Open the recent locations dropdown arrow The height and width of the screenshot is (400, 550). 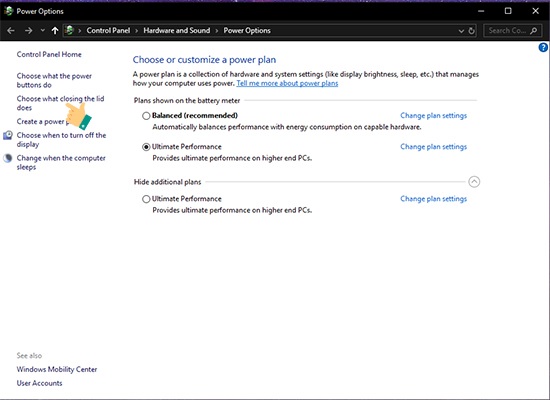(x=42, y=31)
